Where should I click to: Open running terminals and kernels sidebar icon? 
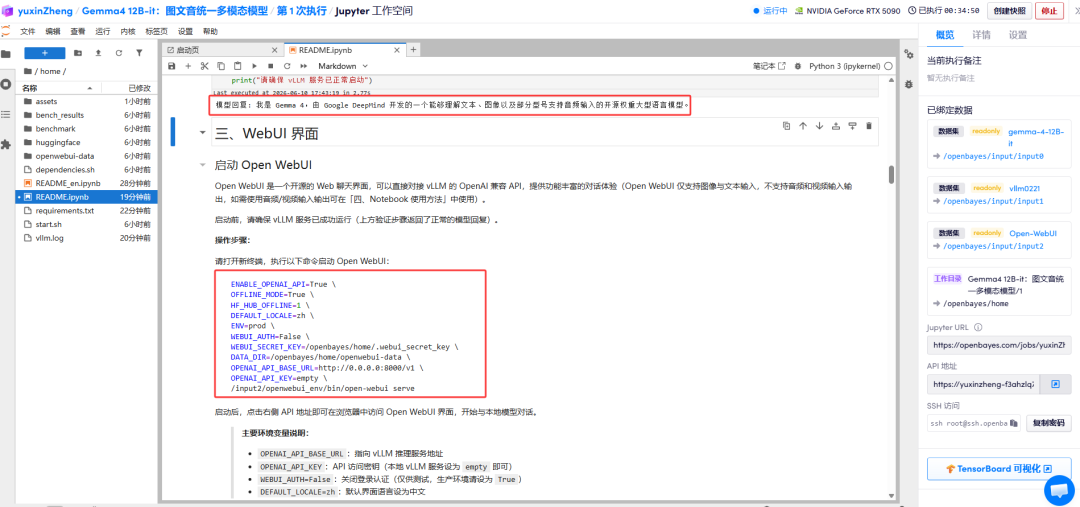click(x=6, y=84)
